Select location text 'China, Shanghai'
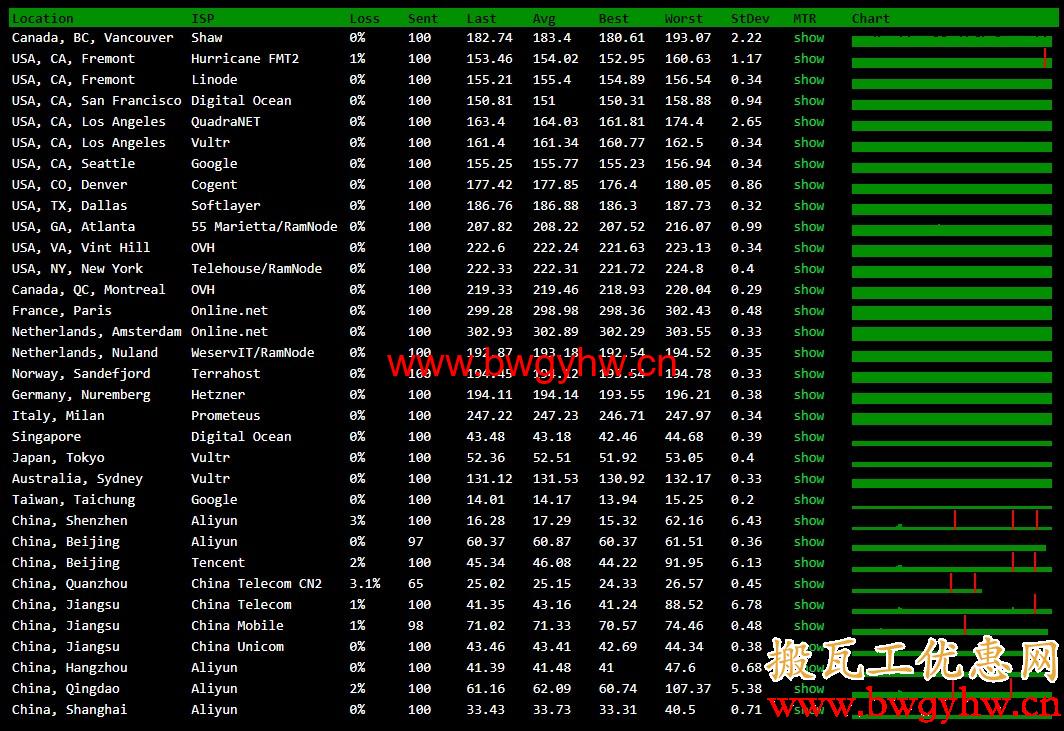The image size is (1064, 731). 69,711
